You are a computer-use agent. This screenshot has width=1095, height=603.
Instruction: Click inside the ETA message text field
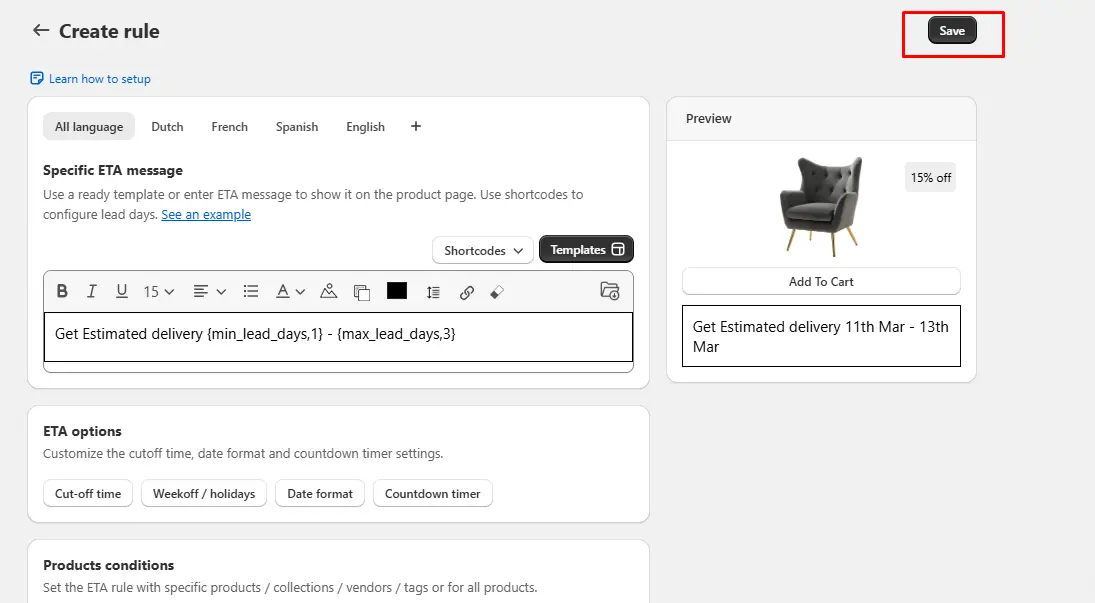pyautogui.click(x=338, y=337)
